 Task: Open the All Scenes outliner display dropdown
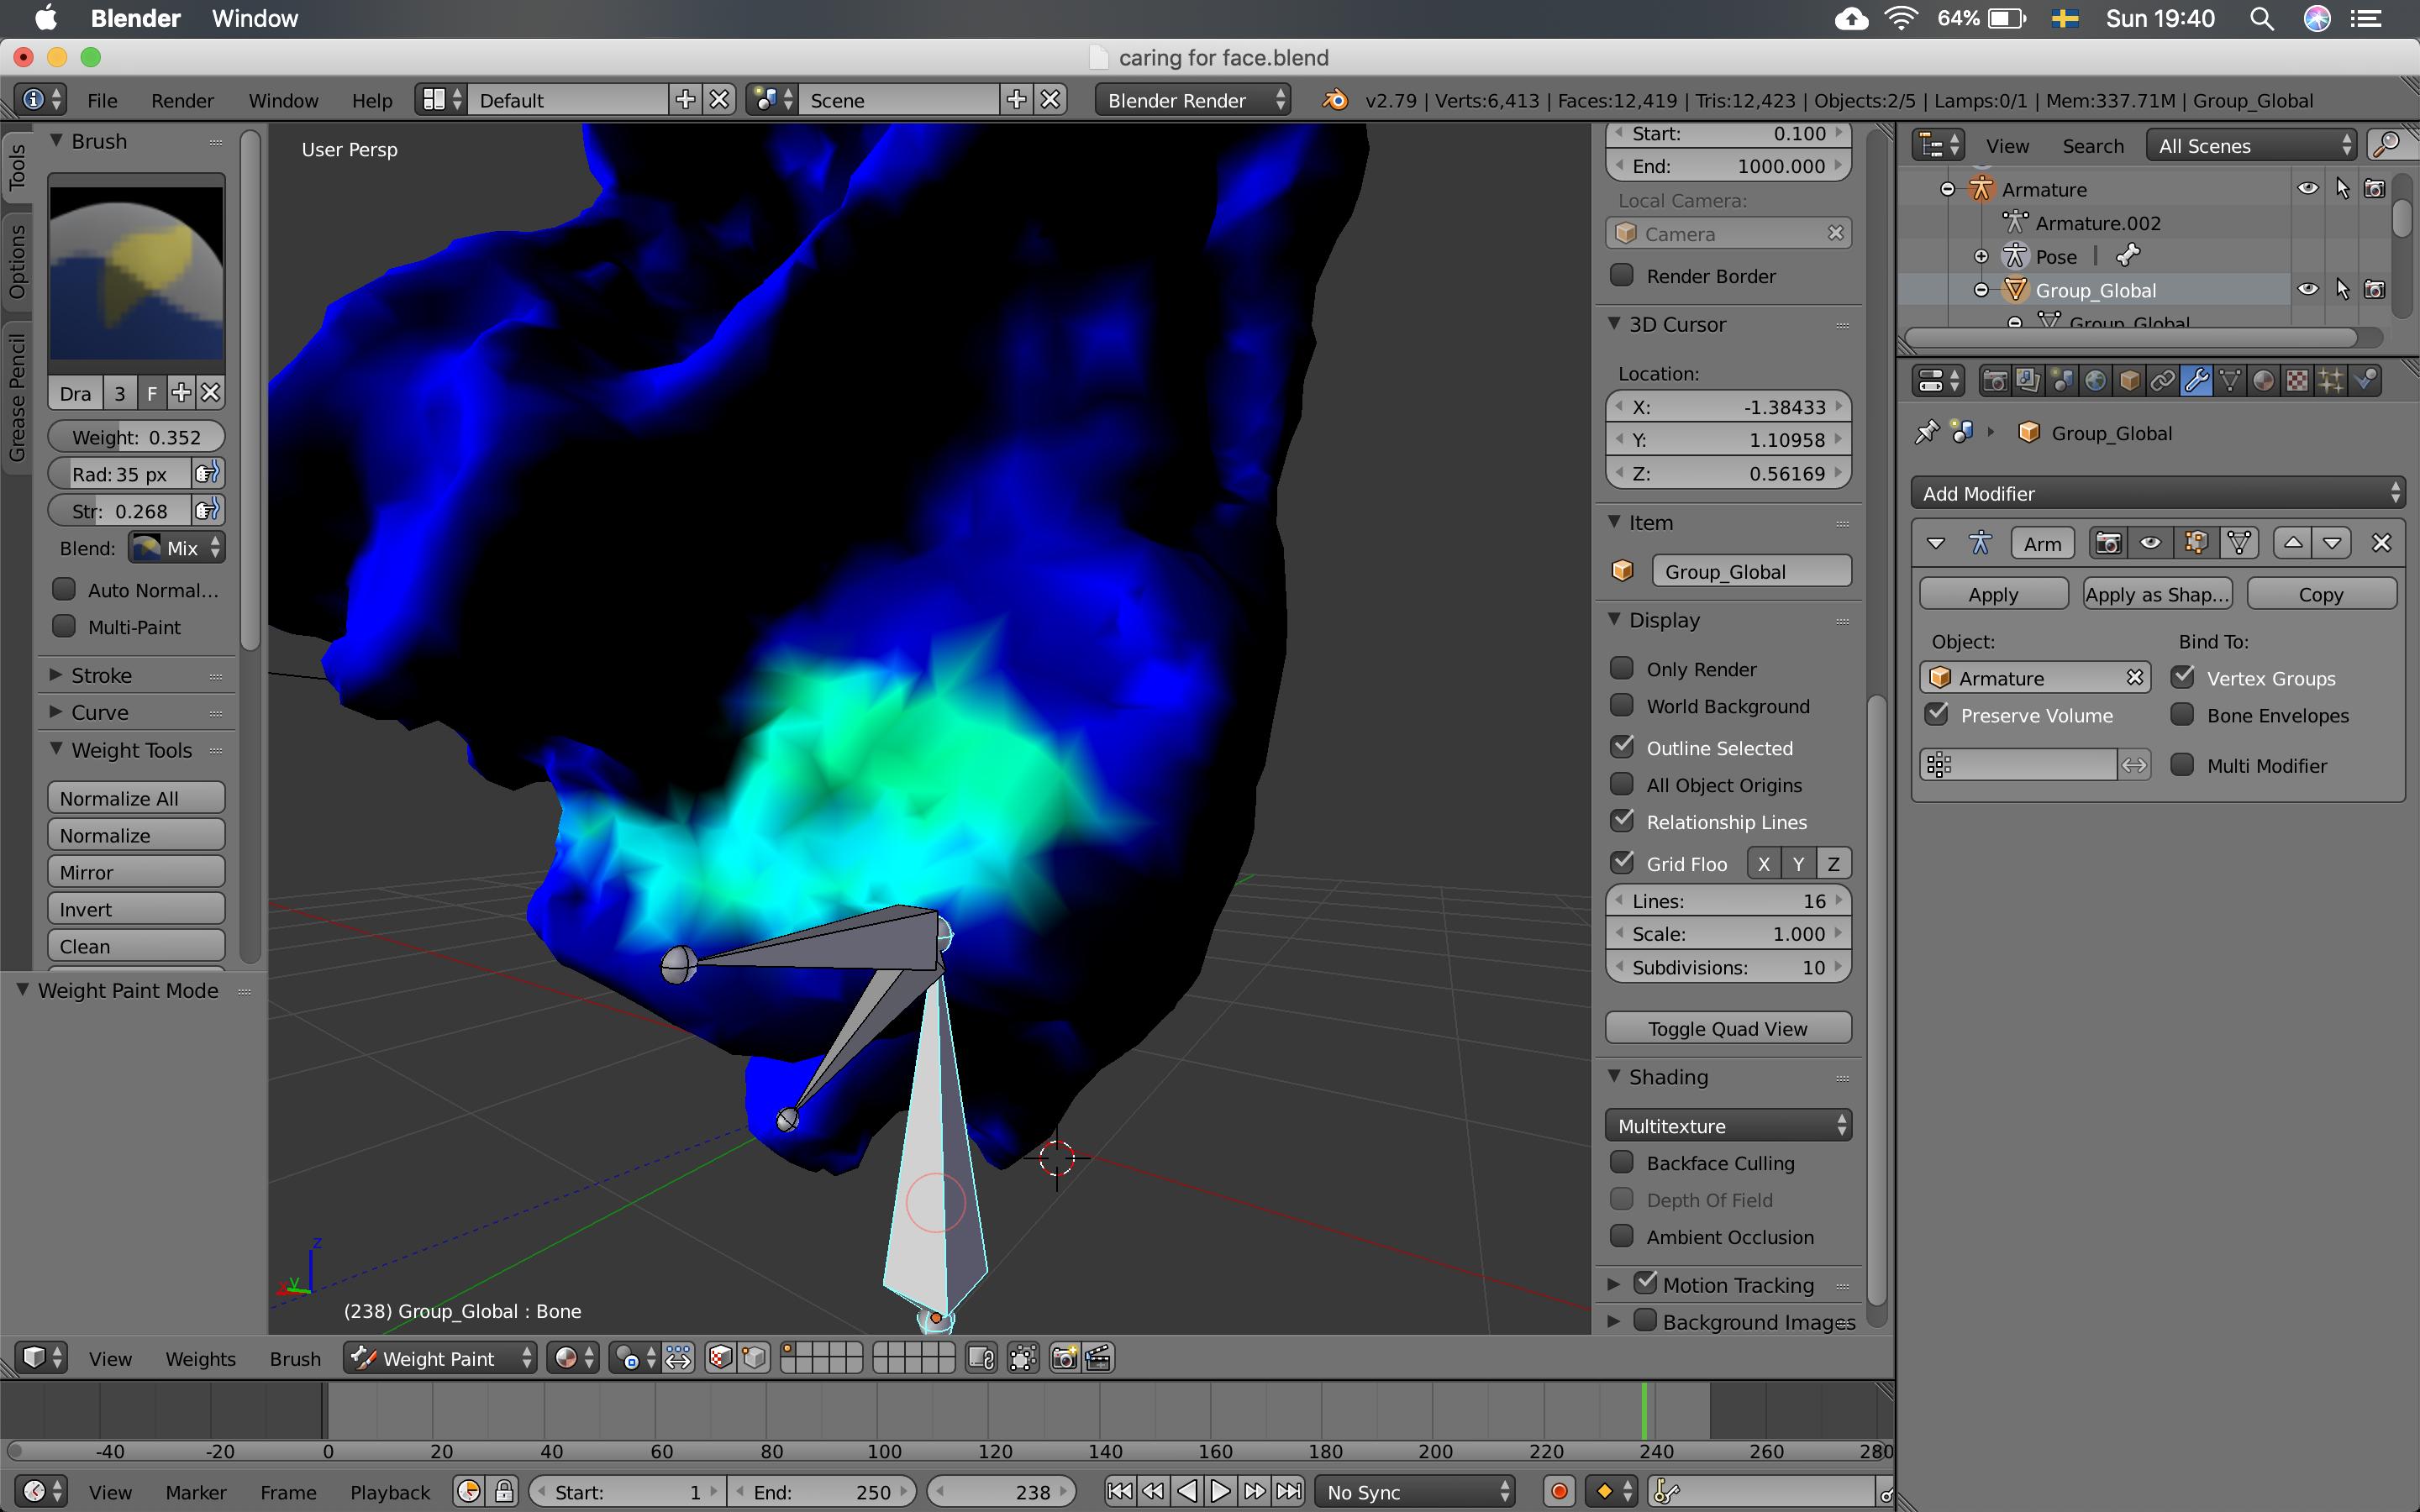pyautogui.click(x=2251, y=145)
